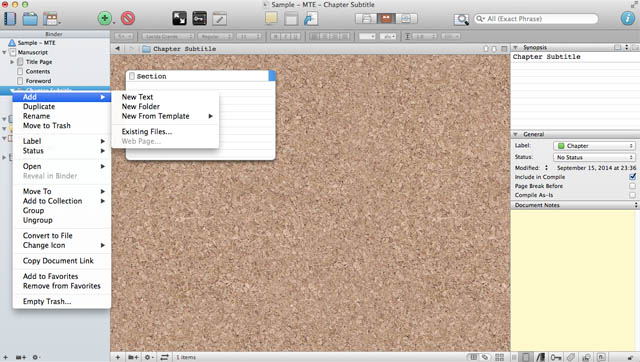
Task: Open the Label dropdown showing Chapter
Action: pos(594,146)
